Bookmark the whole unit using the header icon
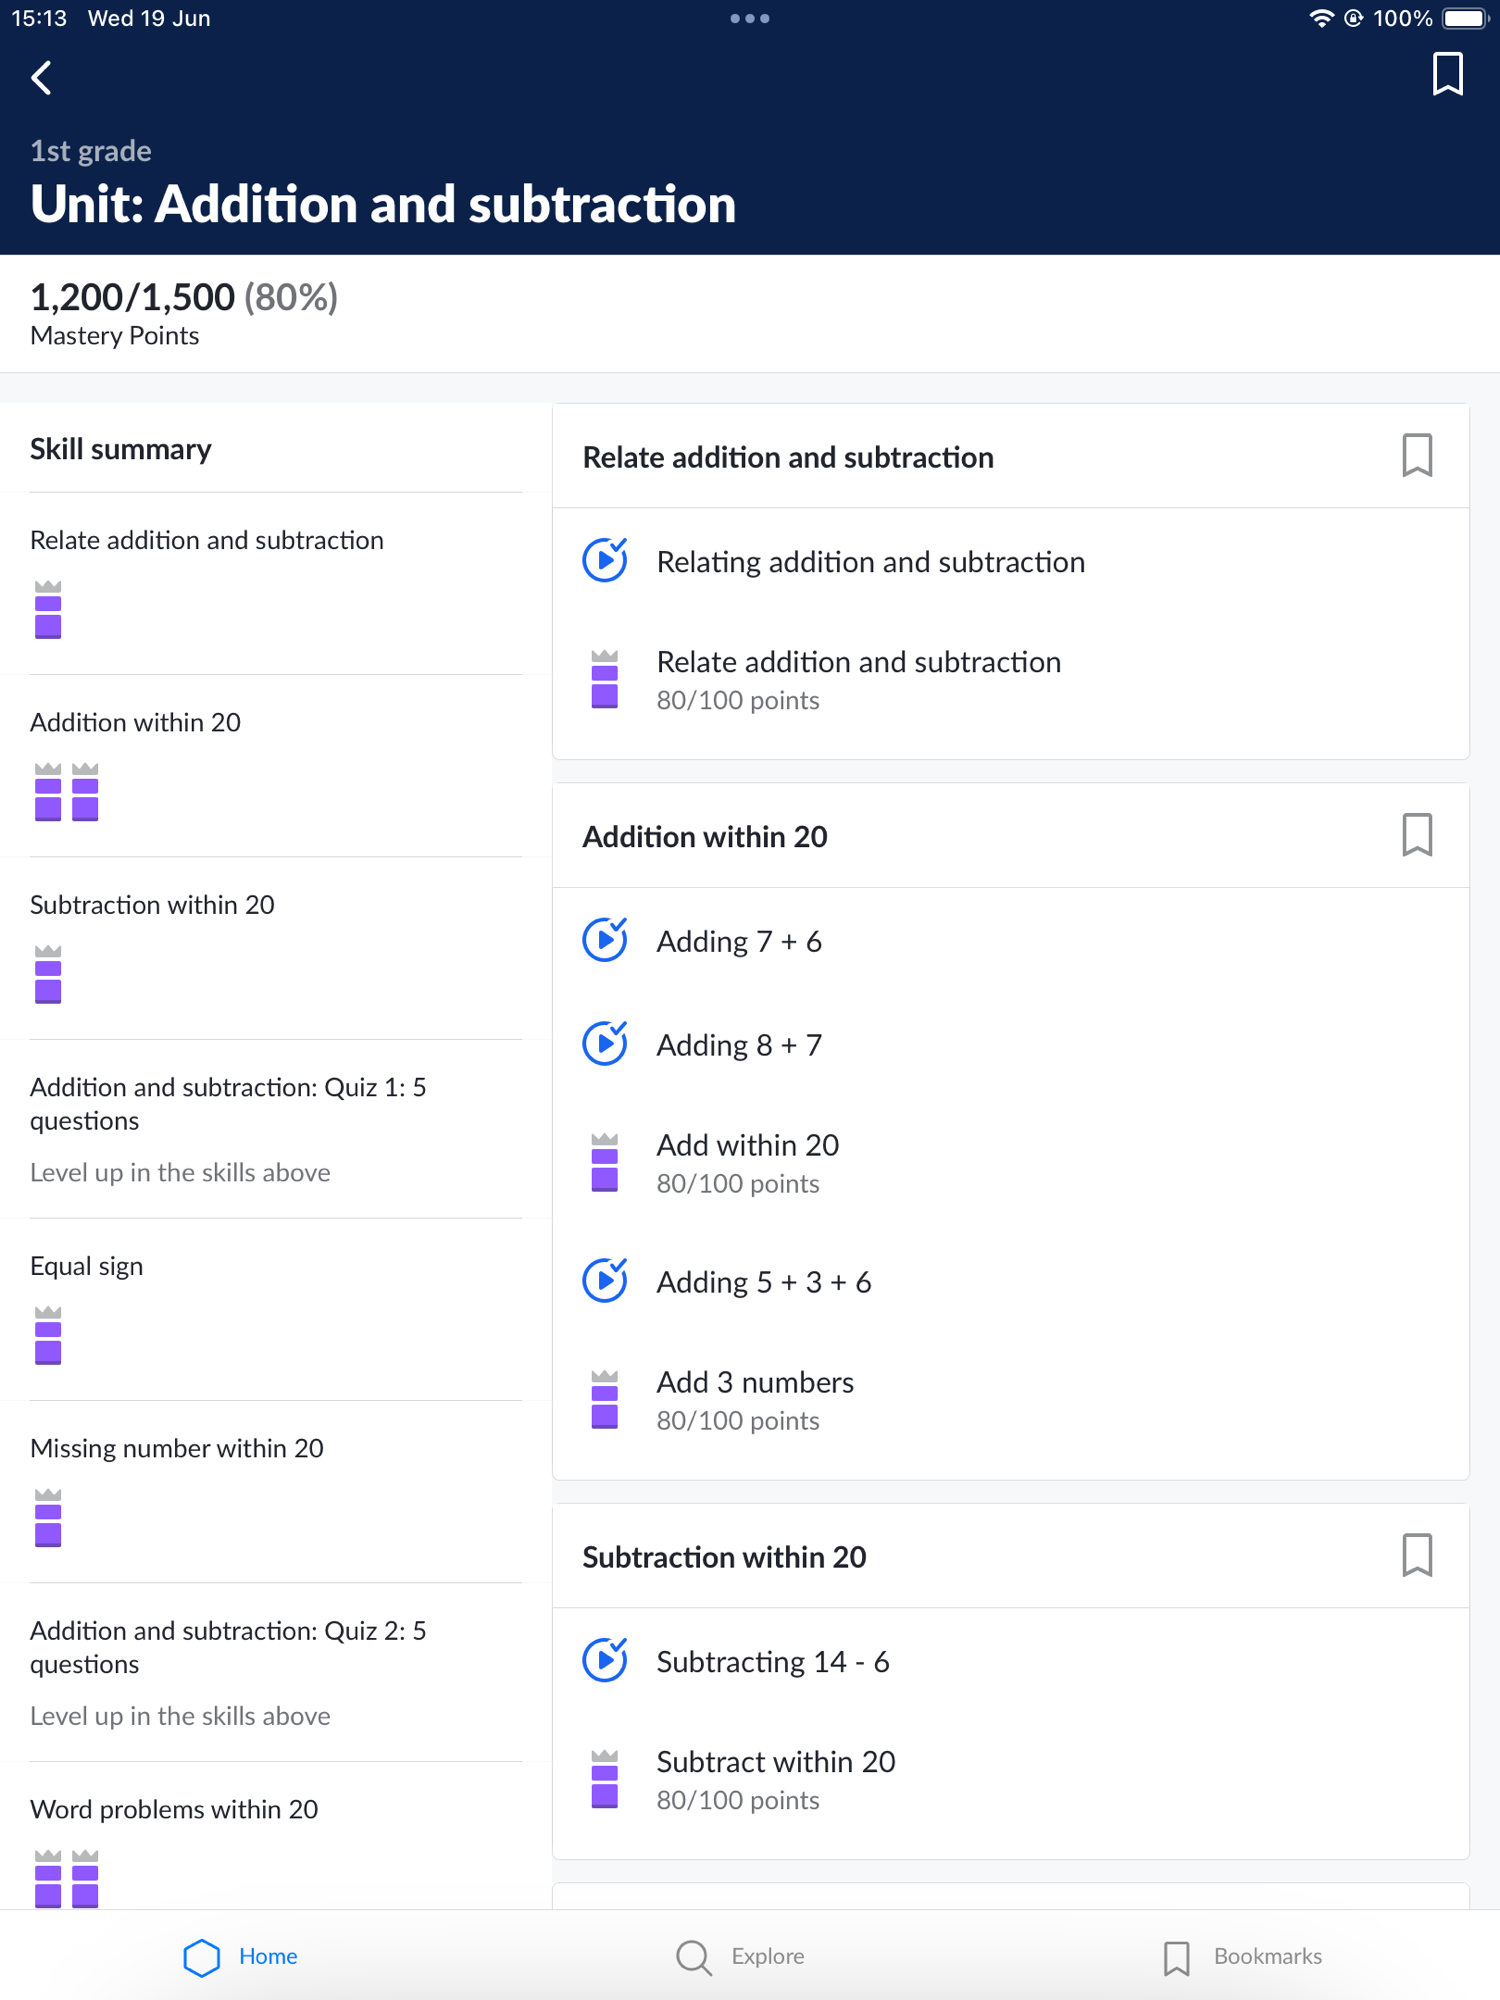Image resolution: width=1500 pixels, height=2000 pixels. click(x=1446, y=75)
